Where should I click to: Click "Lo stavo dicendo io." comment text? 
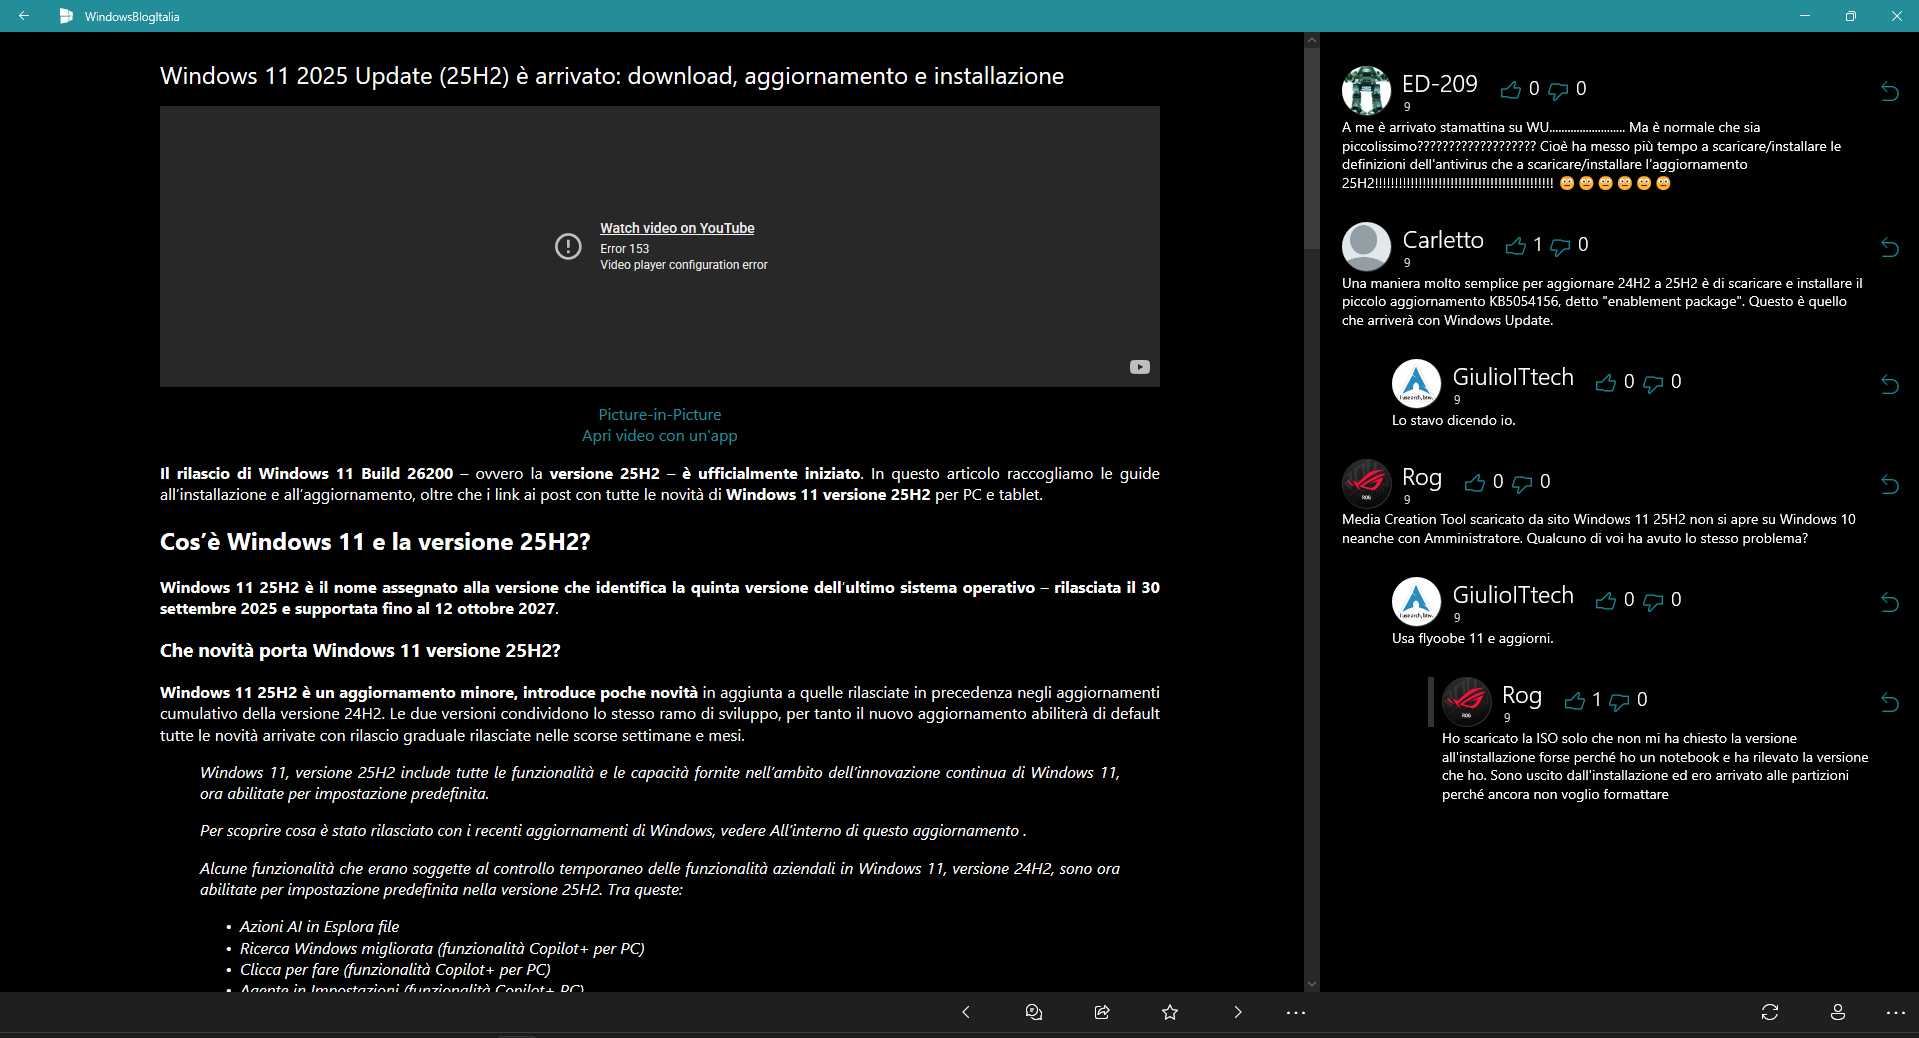click(1454, 421)
